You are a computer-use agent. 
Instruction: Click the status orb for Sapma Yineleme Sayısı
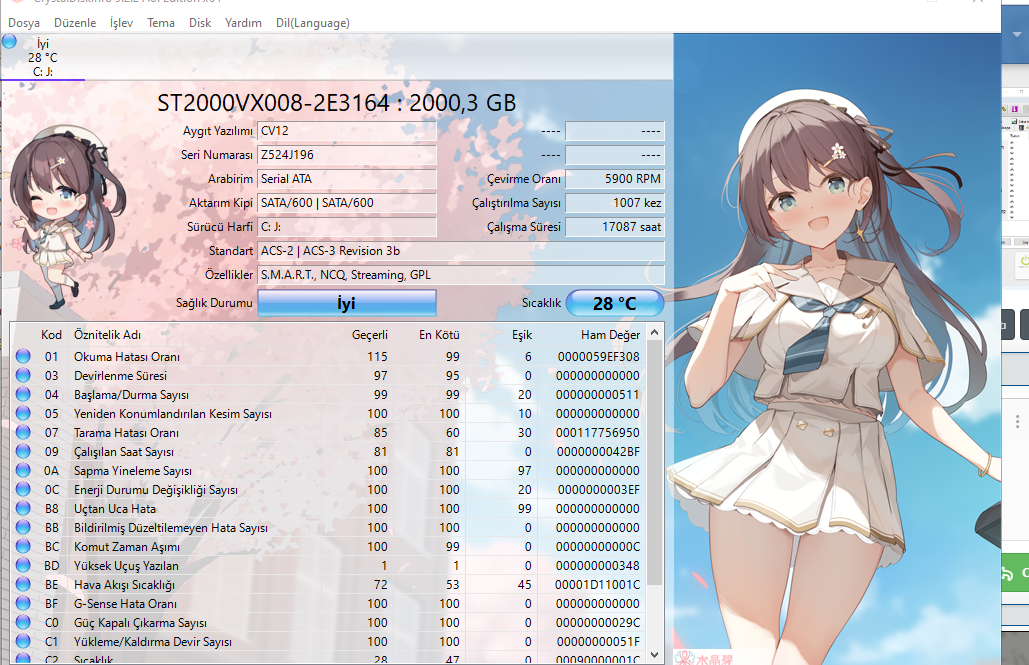point(23,471)
